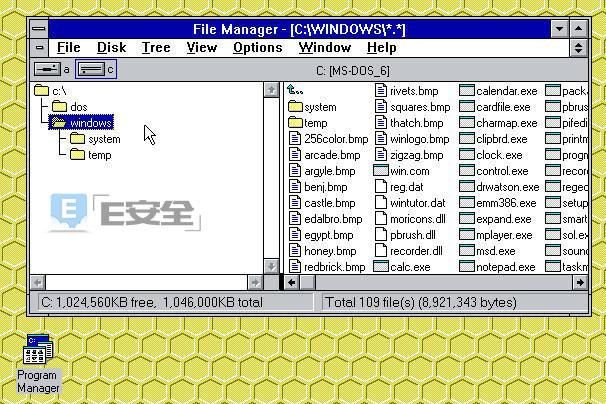
Task: Open Program Manager desktop icon
Action: pyautogui.click(x=38, y=363)
